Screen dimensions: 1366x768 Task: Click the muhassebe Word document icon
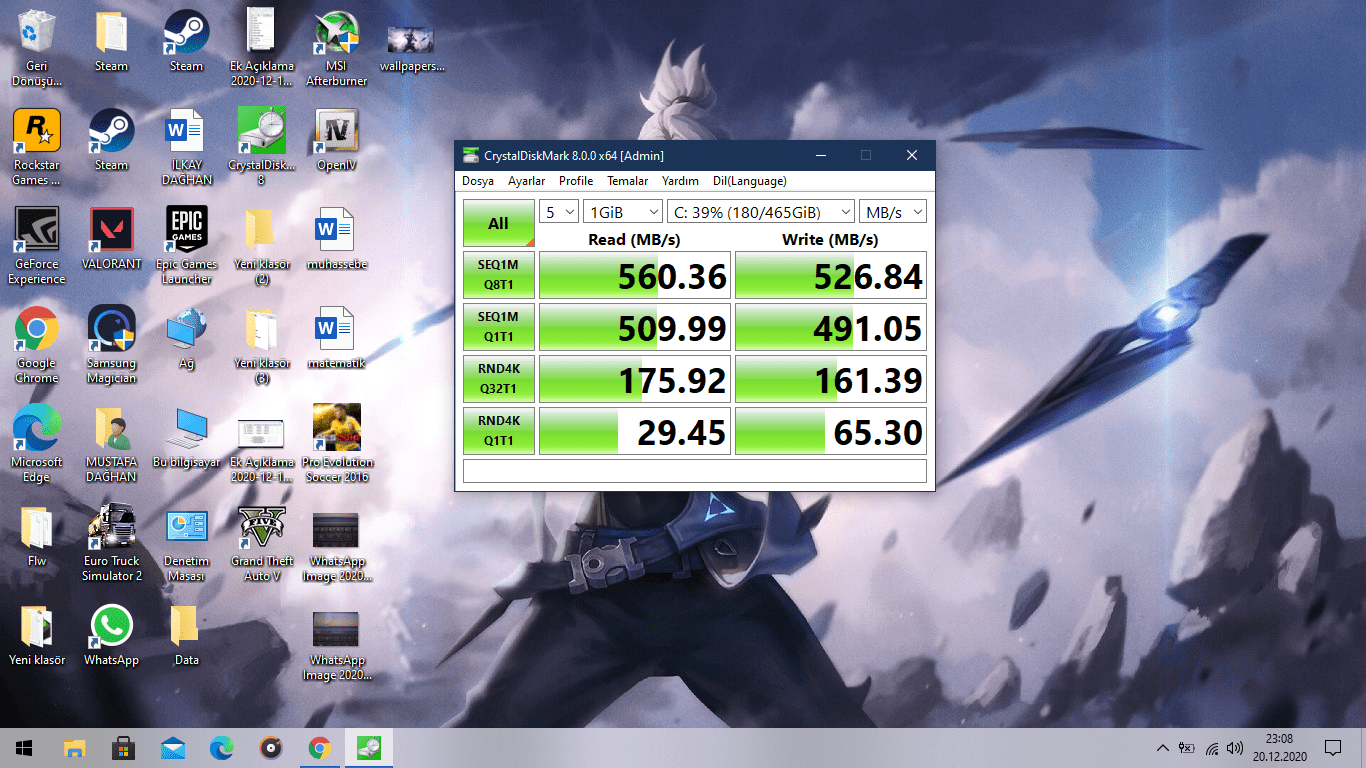[336, 239]
